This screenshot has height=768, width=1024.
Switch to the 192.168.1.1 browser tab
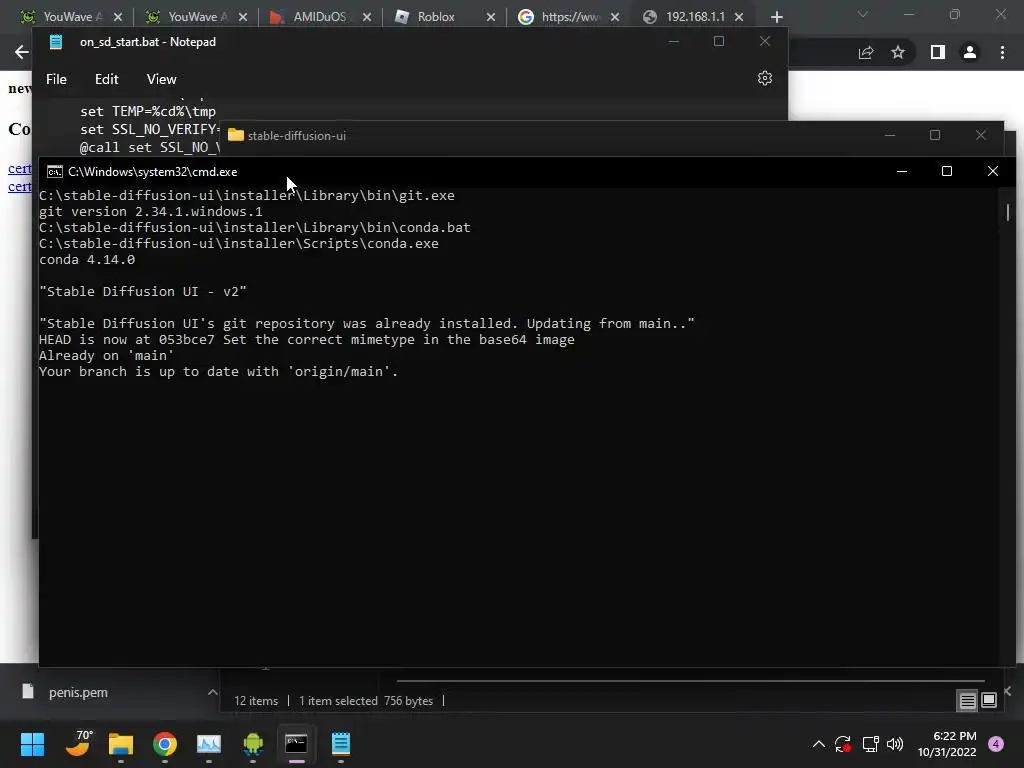coord(694,17)
